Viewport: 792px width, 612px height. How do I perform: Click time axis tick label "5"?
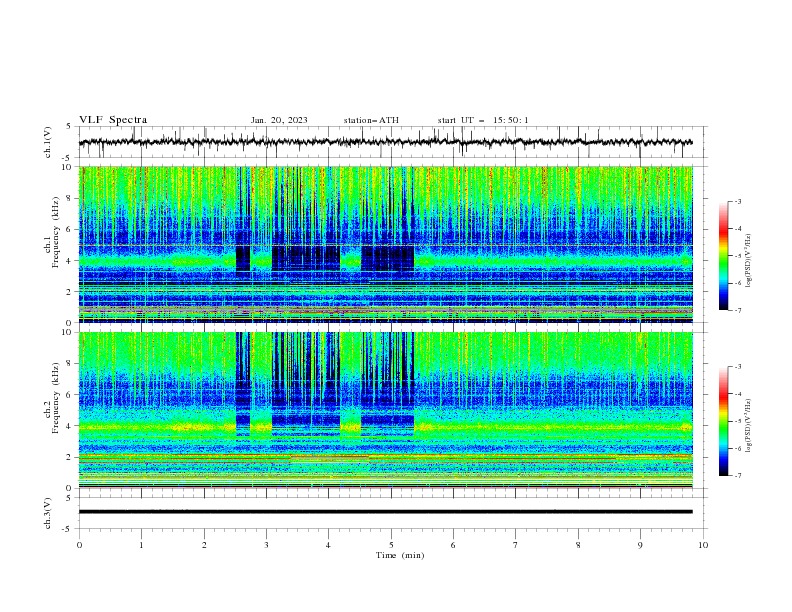click(x=391, y=545)
